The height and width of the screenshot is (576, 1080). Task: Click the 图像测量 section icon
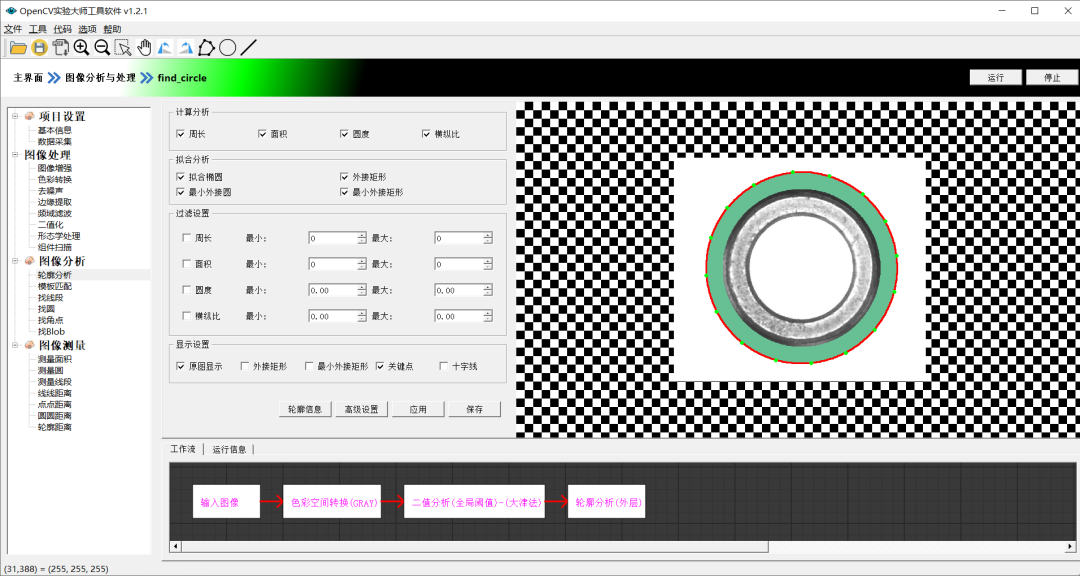30,345
